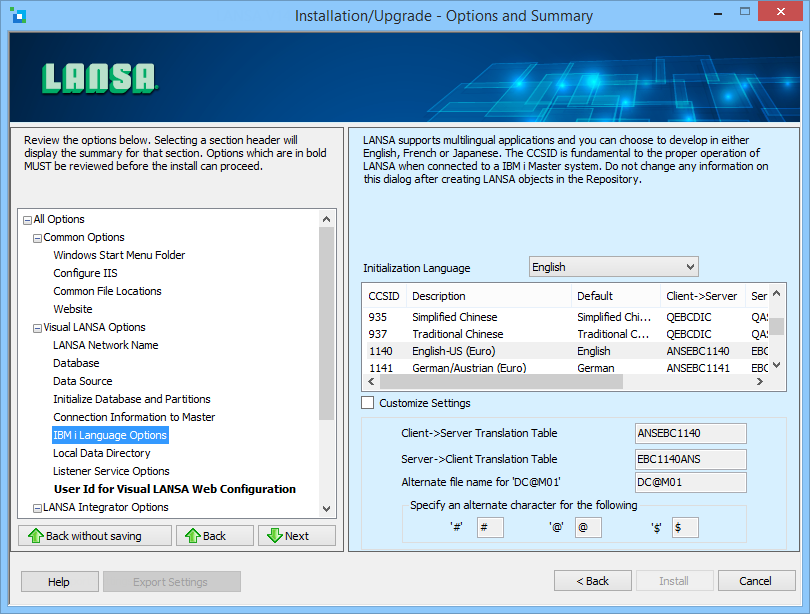This screenshot has height=614, width=810.
Task: Select LANSA Network Name option
Action: pos(105,345)
